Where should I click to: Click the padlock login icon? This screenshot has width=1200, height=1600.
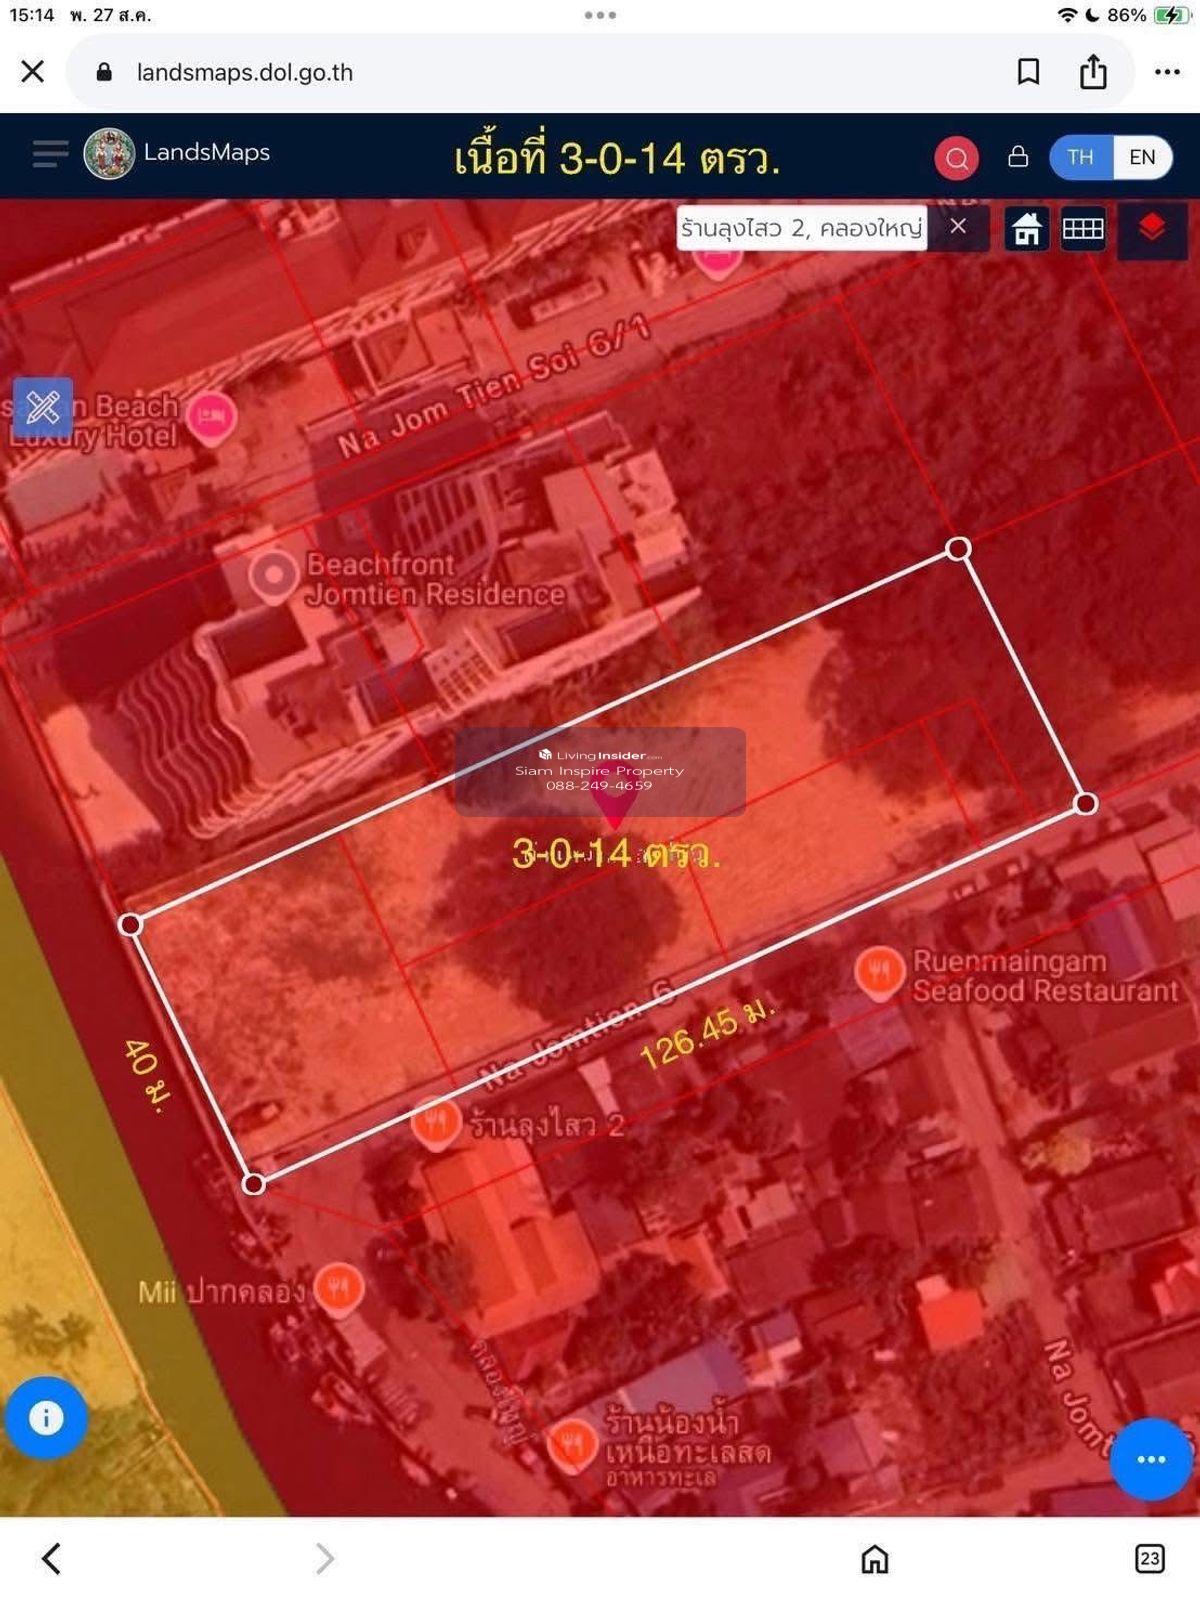1018,157
